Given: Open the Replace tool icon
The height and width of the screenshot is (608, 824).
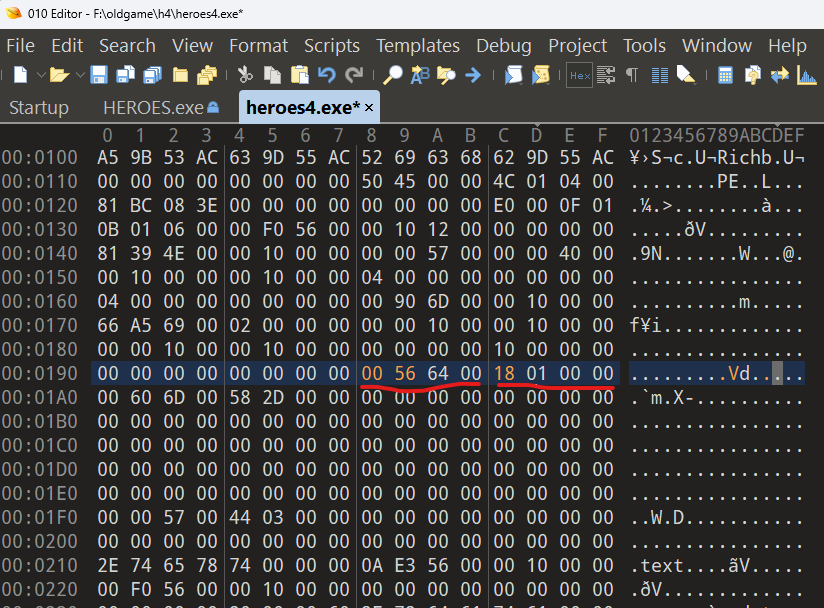Looking at the screenshot, I should click(420, 75).
